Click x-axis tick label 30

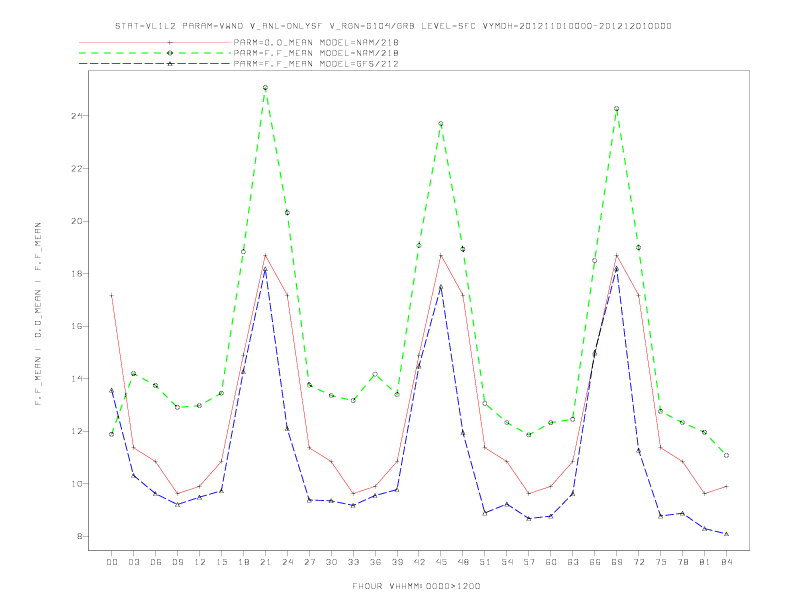point(331,562)
